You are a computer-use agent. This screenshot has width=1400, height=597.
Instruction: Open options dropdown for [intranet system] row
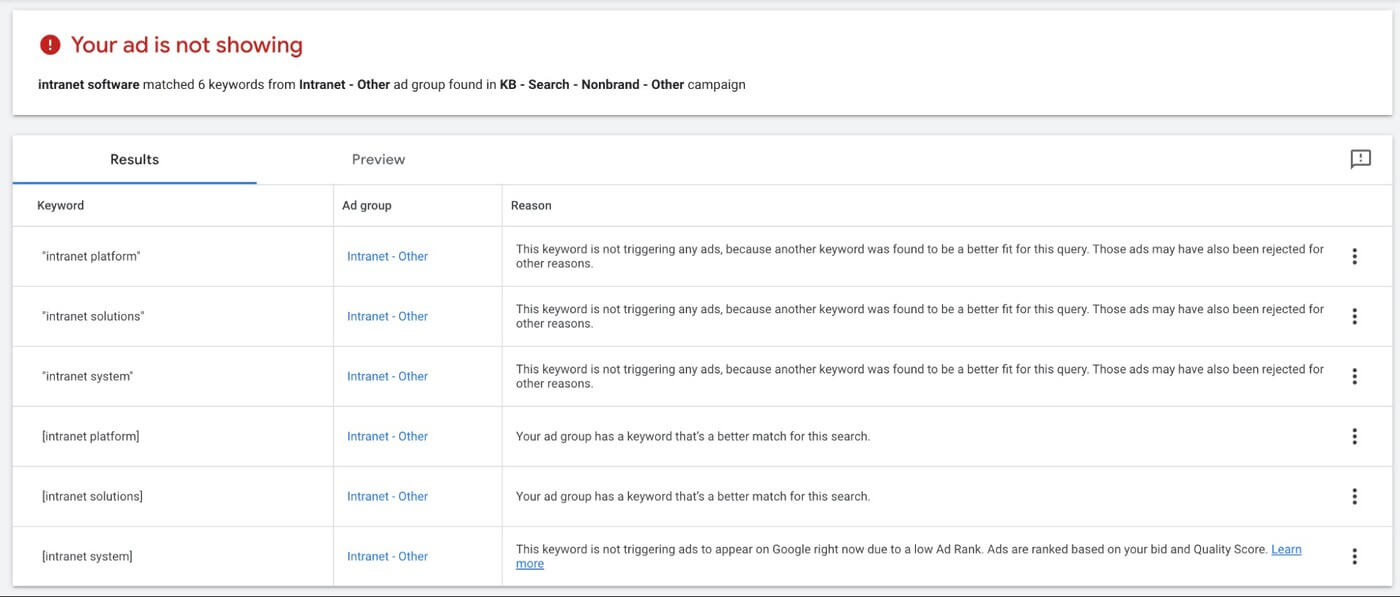1354,556
